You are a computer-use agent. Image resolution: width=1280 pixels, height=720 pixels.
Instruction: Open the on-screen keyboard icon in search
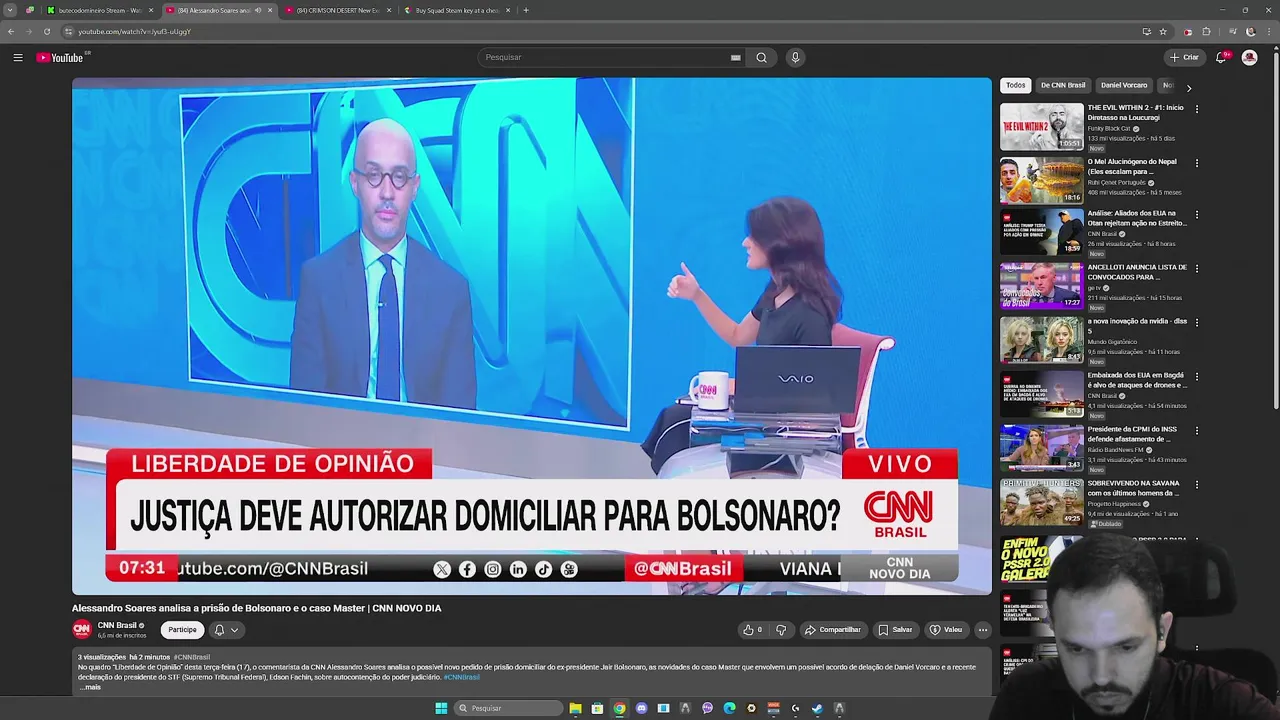tap(736, 57)
